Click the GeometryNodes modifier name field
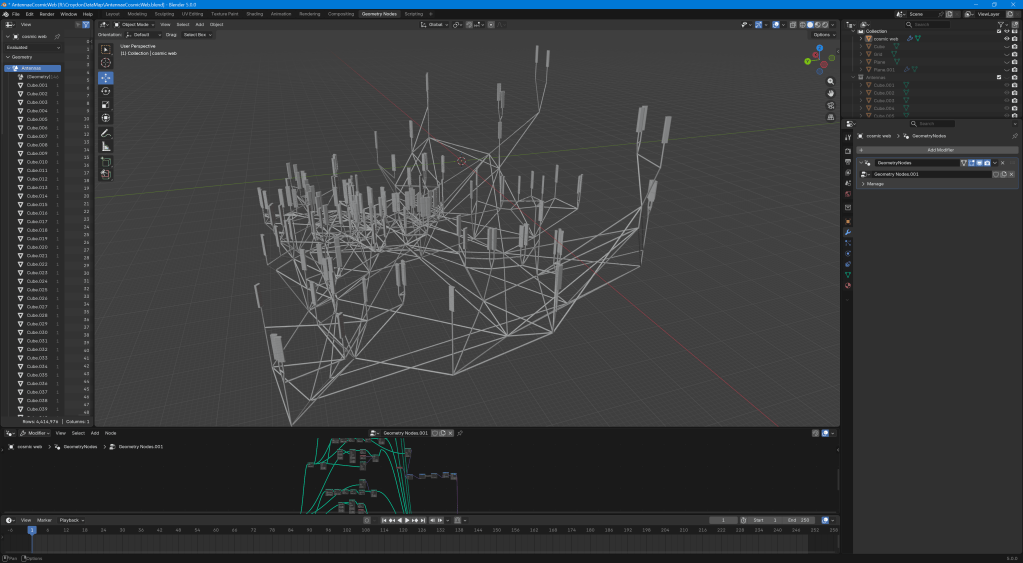Screen dimensions: 1023x563 pyautogui.click(x=918, y=162)
